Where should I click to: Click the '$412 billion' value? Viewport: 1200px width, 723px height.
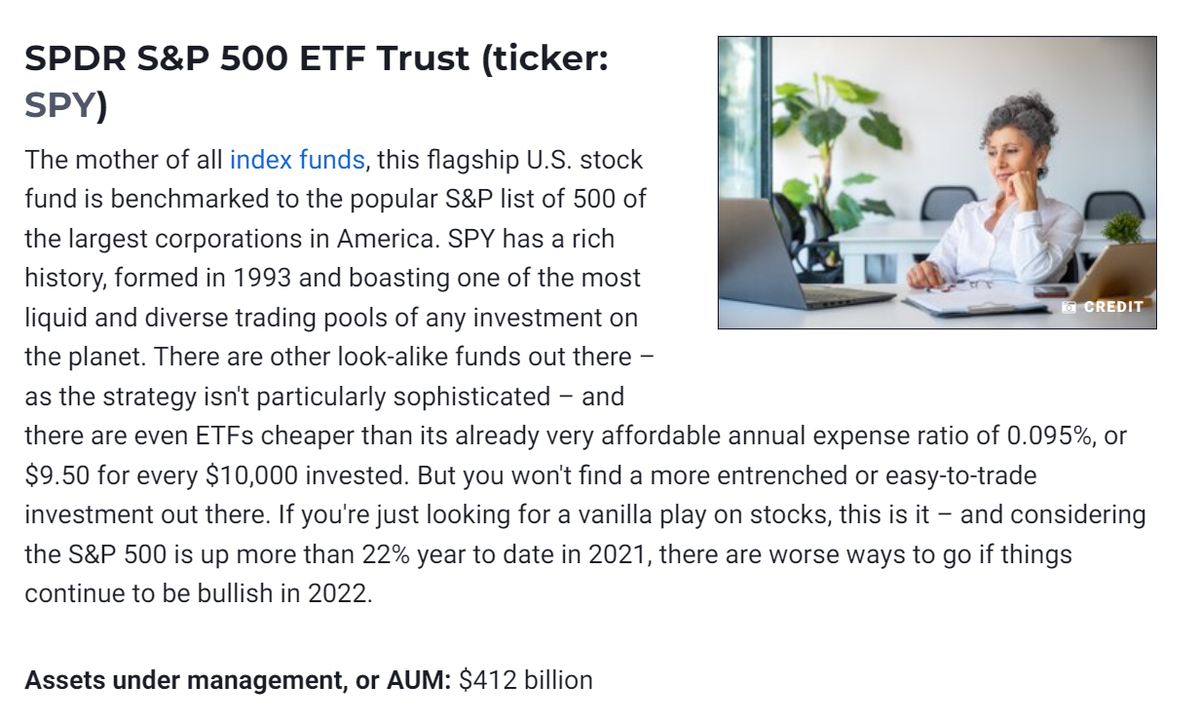[525, 681]
